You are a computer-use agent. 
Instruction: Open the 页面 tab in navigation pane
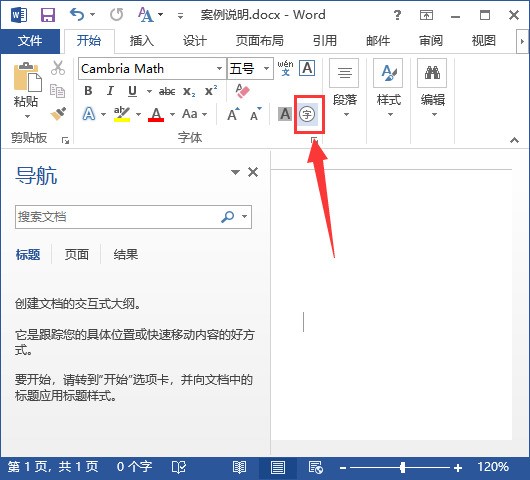(x=77, y=255)
